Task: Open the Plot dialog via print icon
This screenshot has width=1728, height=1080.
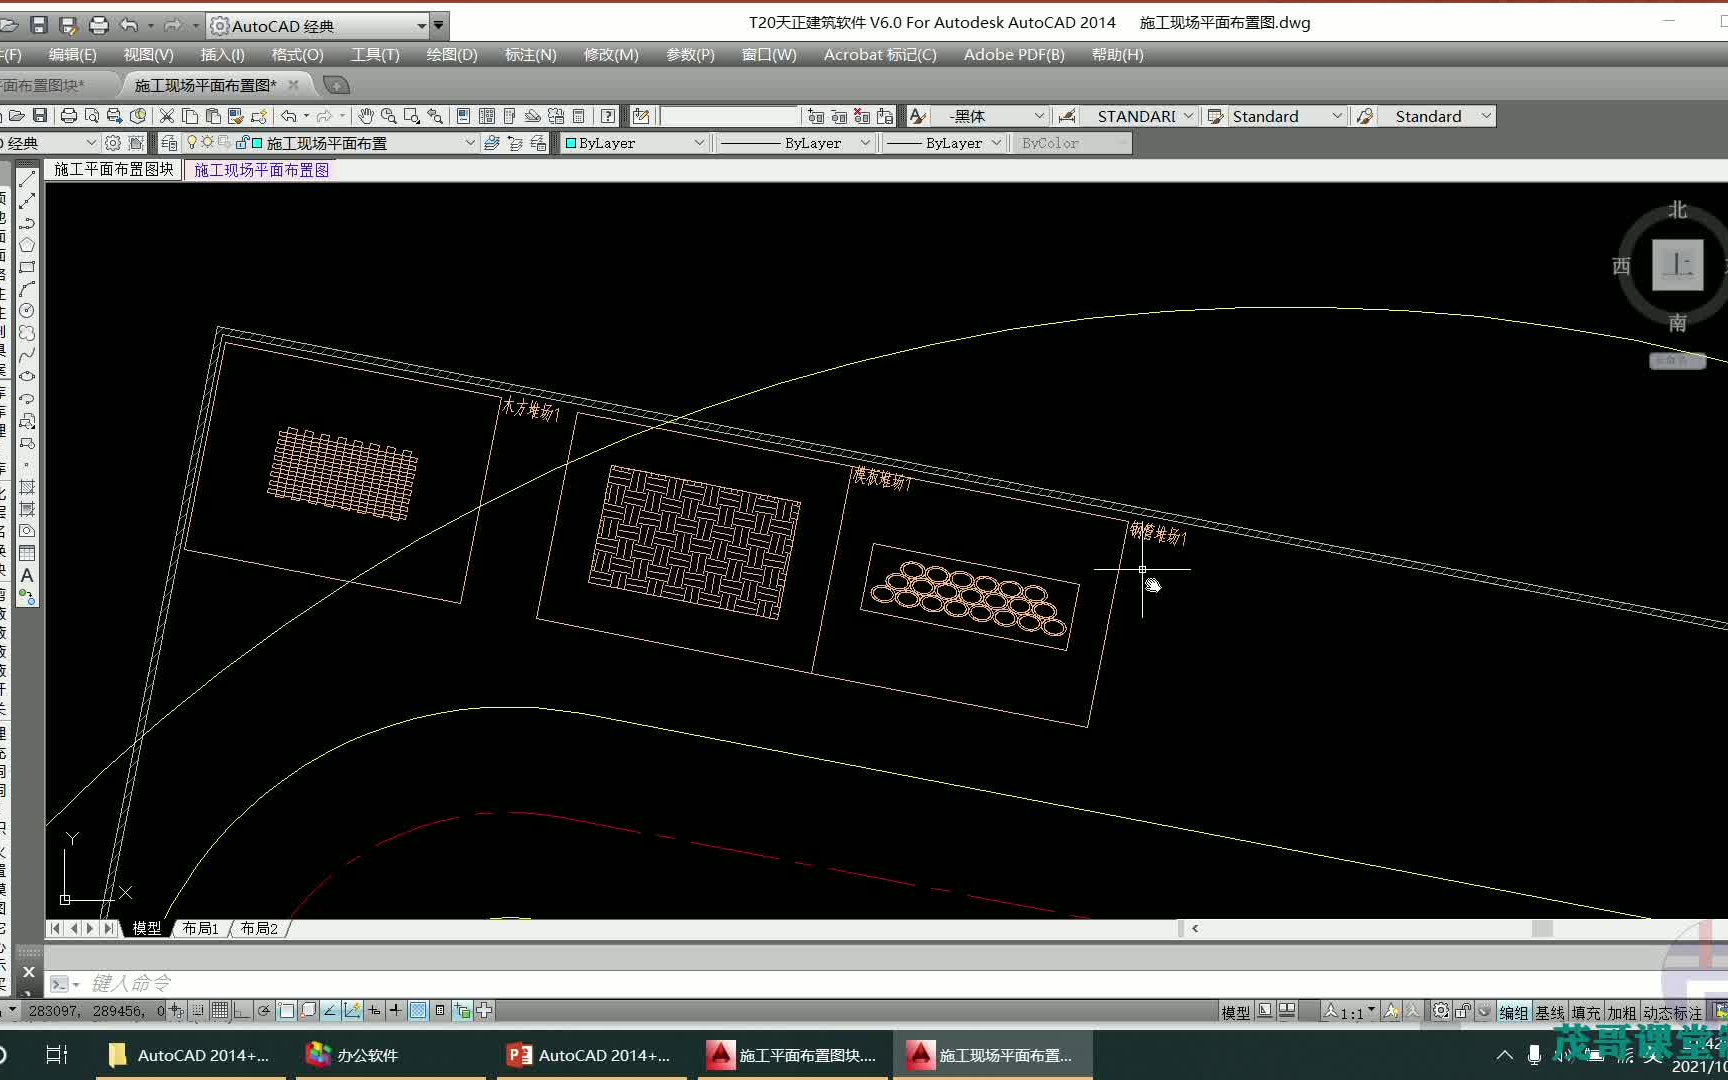Action: click(68, 115)
